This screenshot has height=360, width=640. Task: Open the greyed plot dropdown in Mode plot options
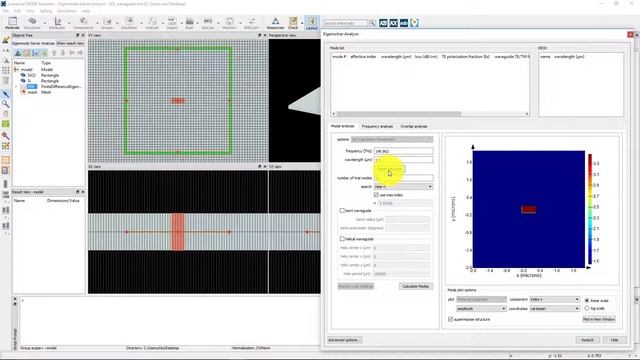(x=481, y=300)
